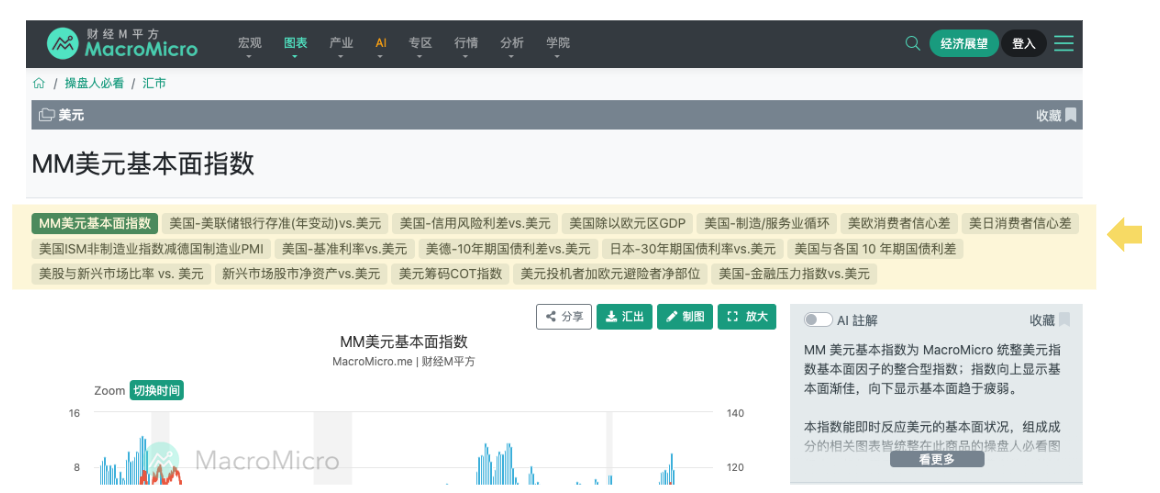Click the MacroMicro.me | 财经M平方 chart subtitle

[x=404, y=362]
